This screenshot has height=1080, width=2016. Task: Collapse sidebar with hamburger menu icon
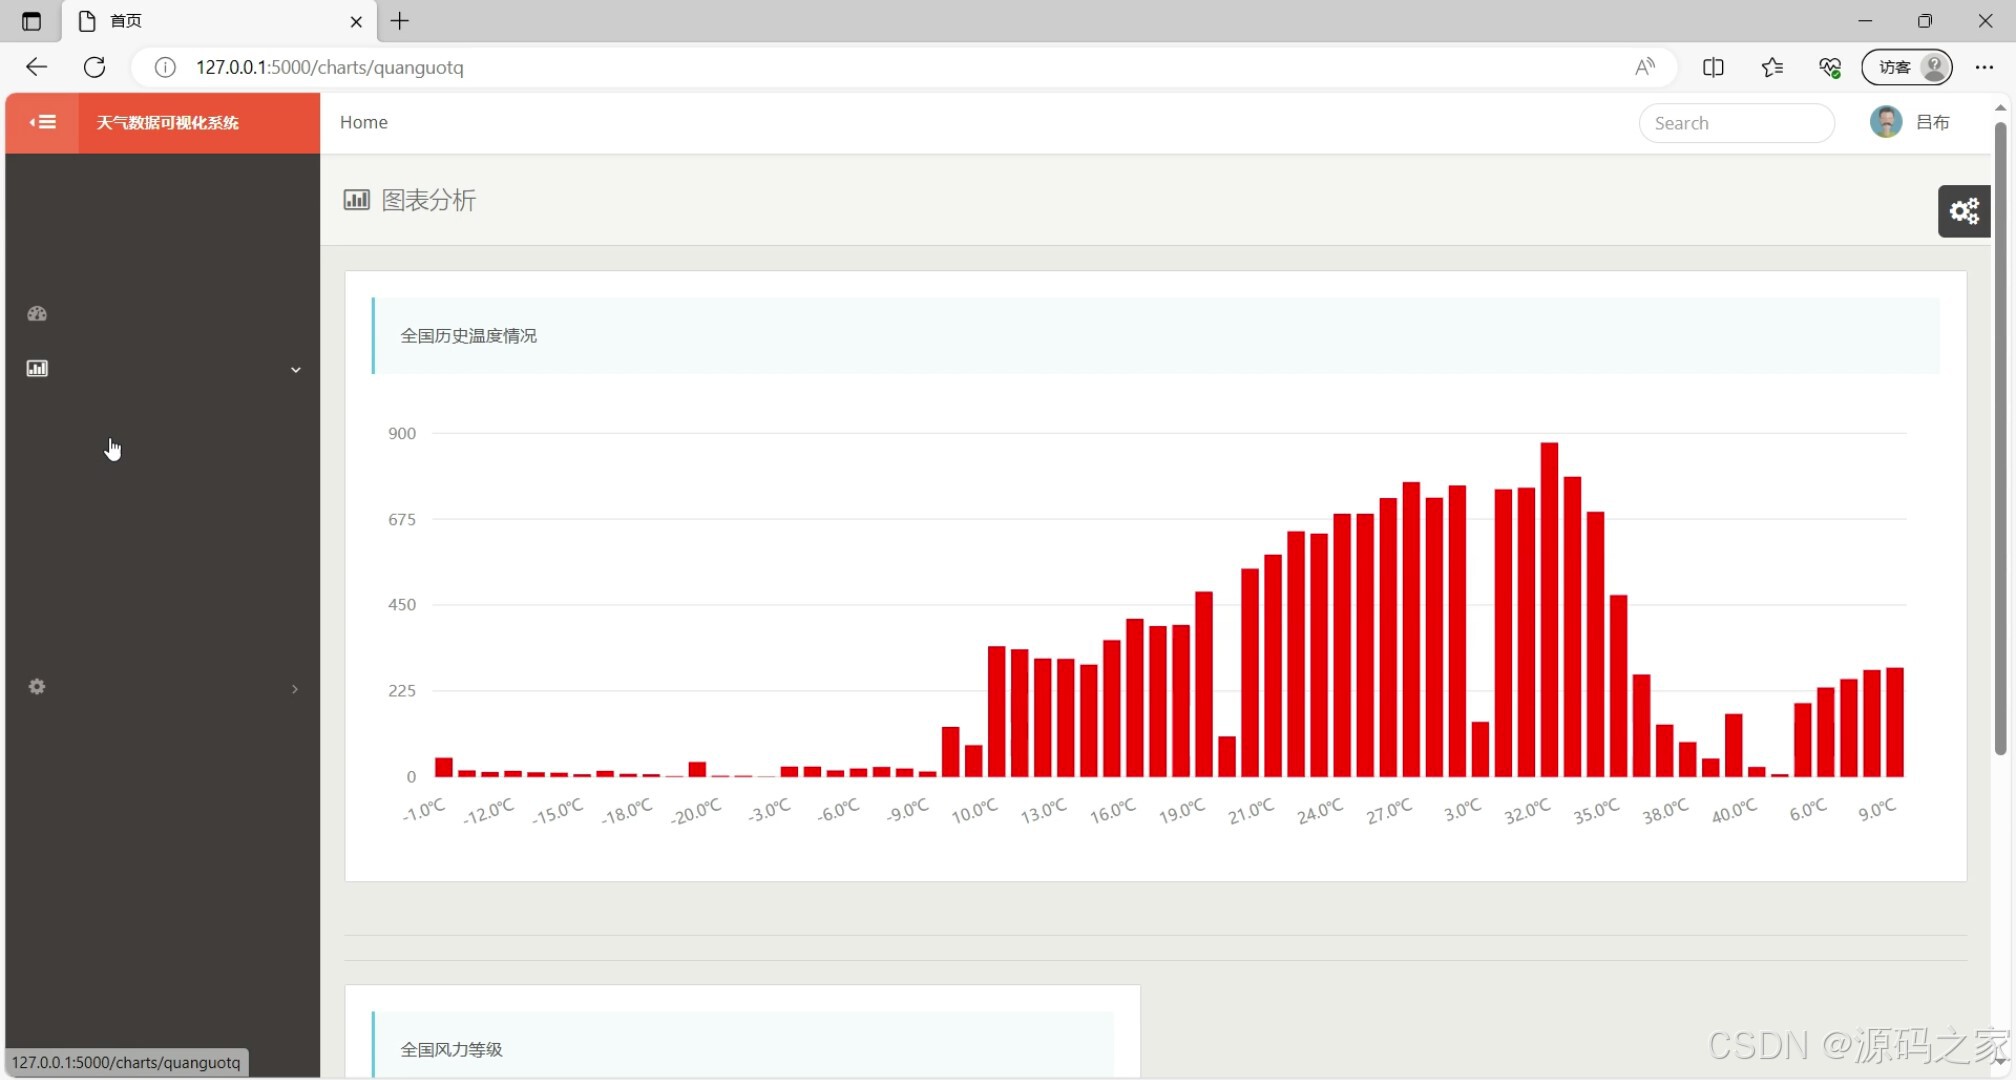42,122
